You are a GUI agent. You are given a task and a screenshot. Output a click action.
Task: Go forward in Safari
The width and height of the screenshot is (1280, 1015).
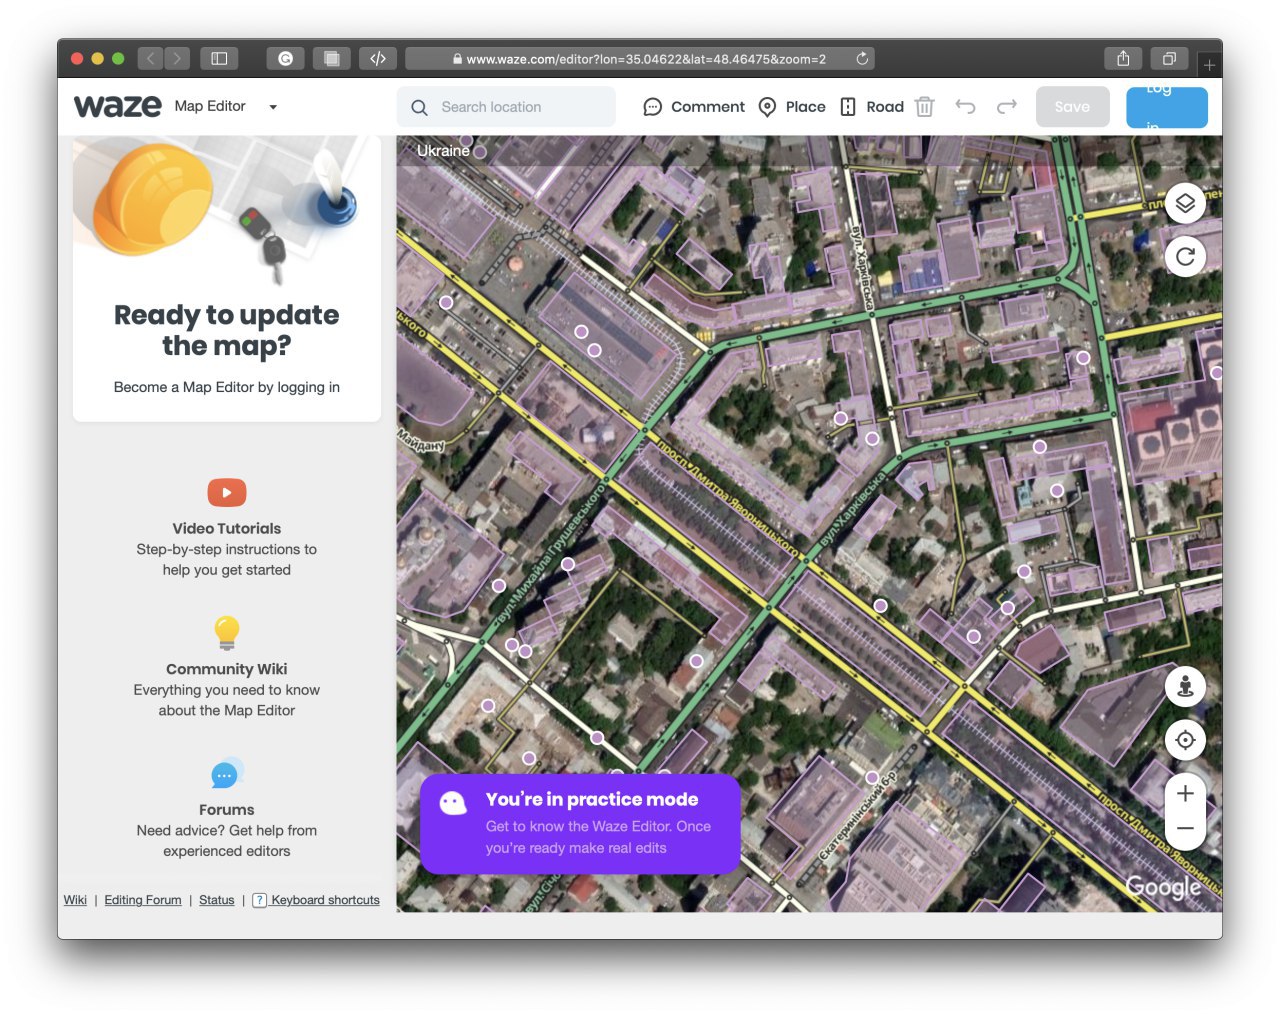(177, 59)
